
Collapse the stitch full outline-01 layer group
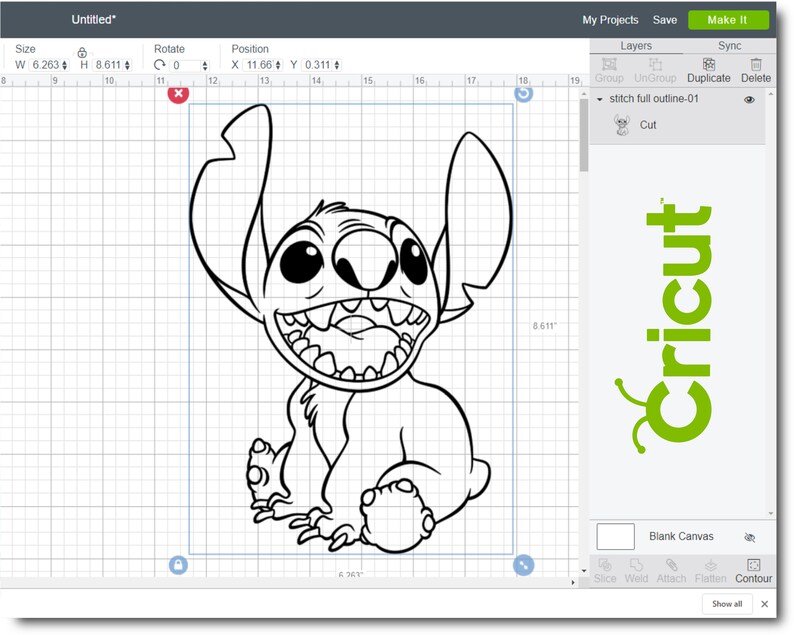(x=600, y=99)
